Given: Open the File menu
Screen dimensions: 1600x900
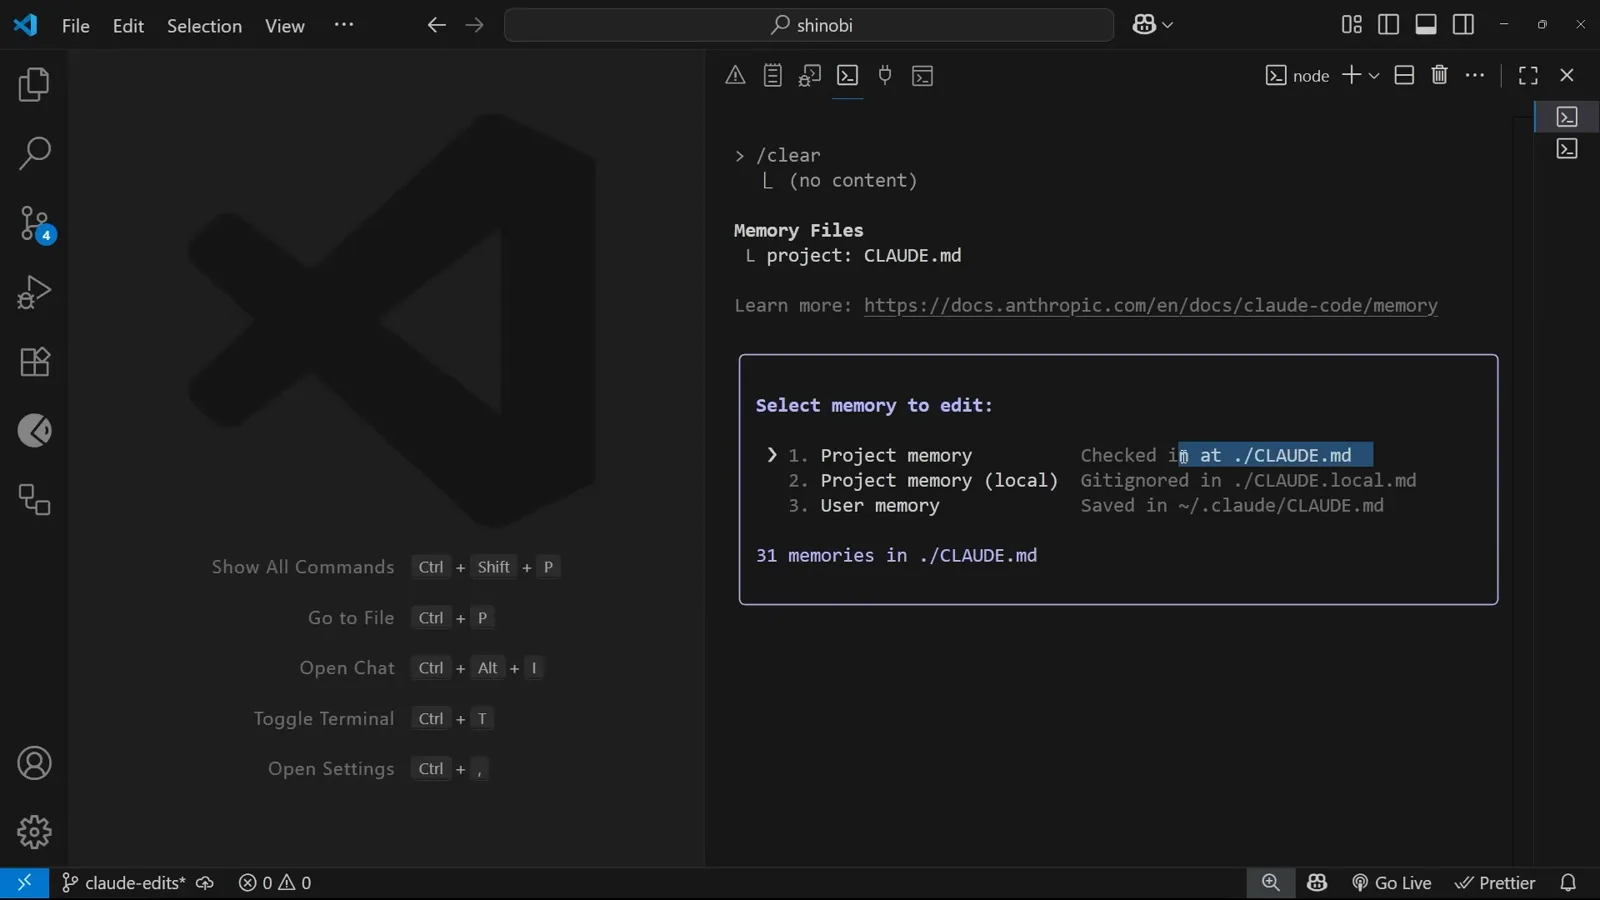Looking at the screenshot, I should click(76, 26).
